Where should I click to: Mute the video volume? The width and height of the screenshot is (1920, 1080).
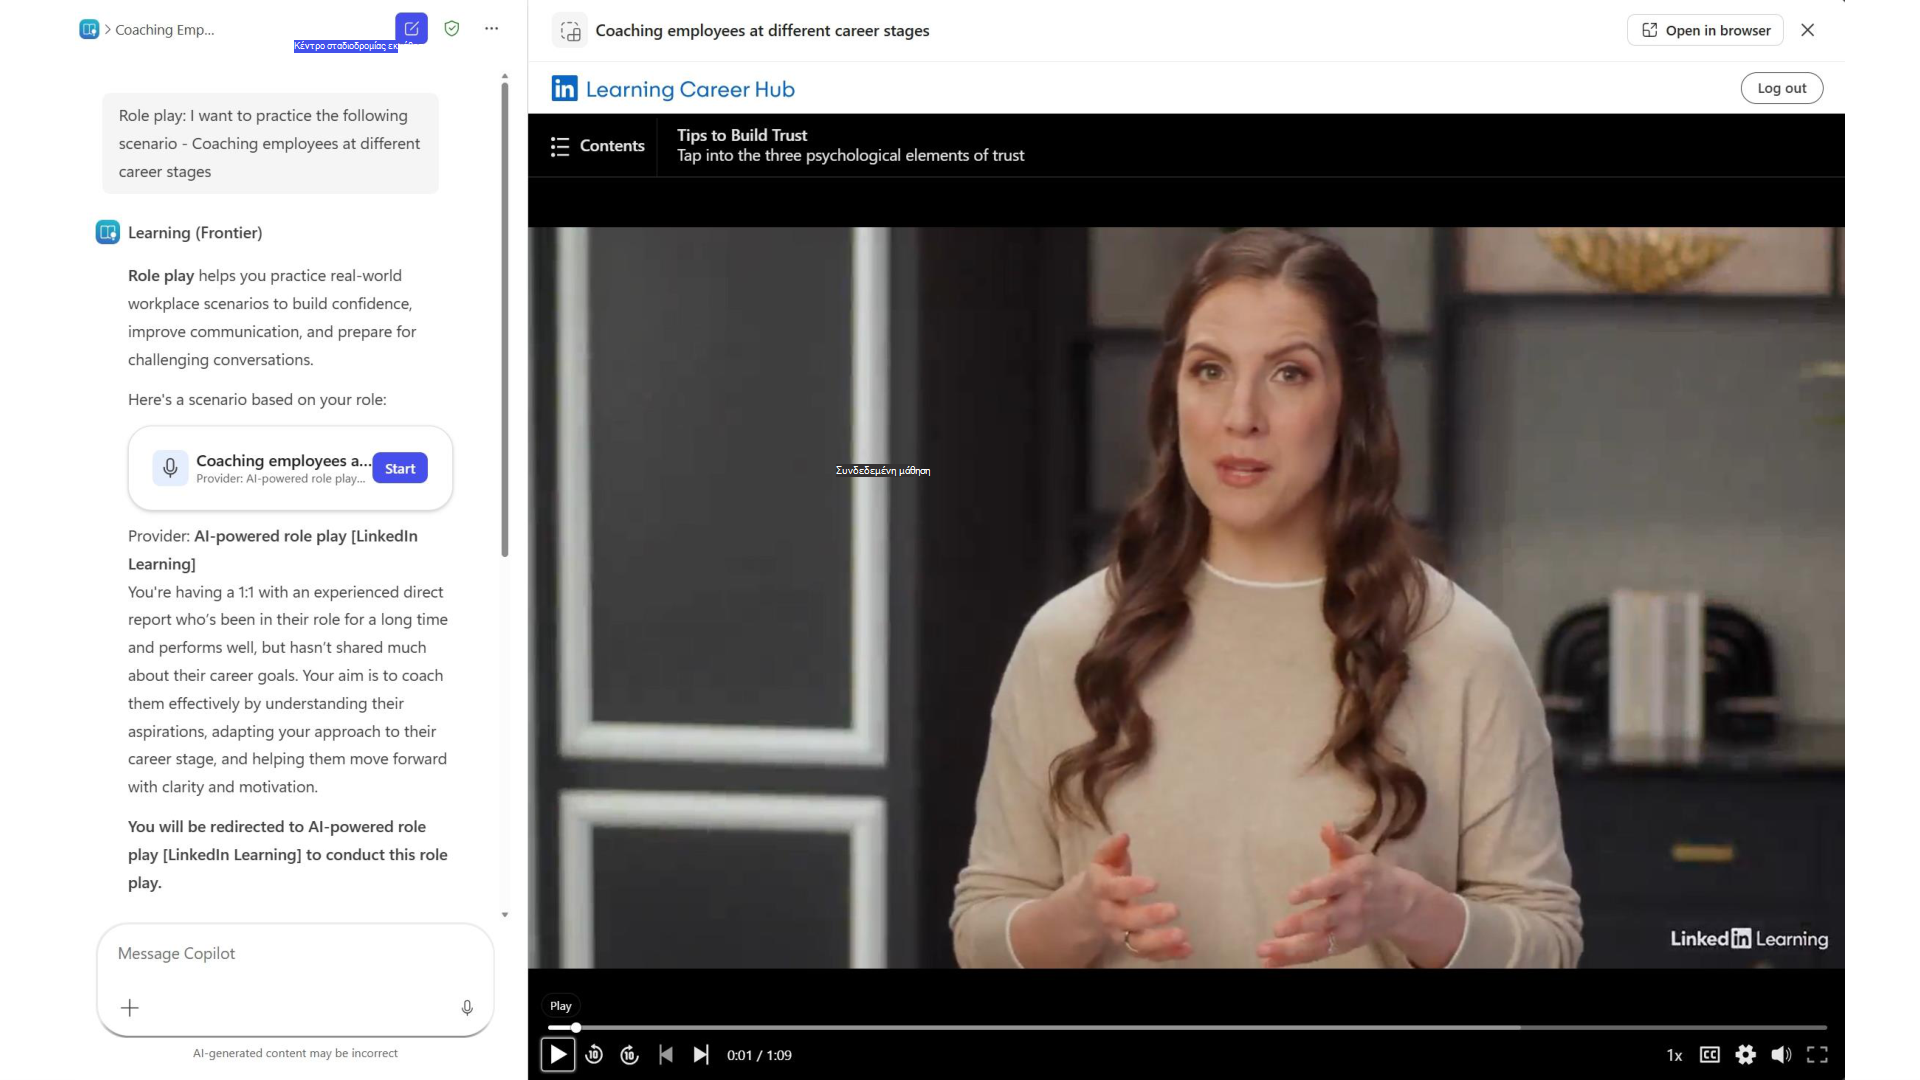click(1781, 1054)
